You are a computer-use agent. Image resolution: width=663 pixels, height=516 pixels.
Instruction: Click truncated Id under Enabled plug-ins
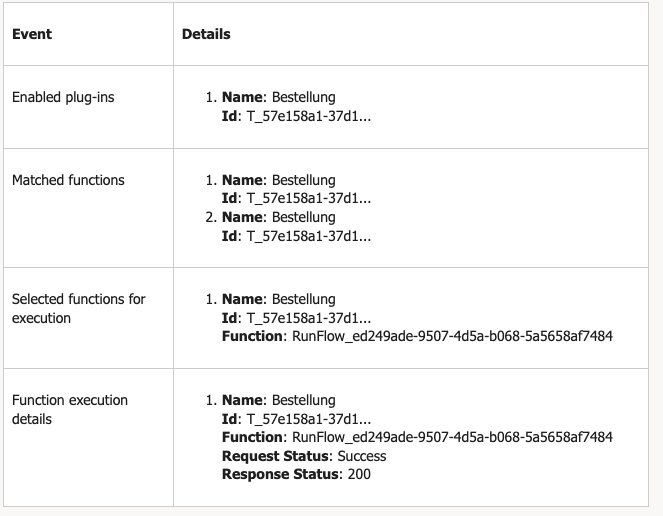(309, 116)
